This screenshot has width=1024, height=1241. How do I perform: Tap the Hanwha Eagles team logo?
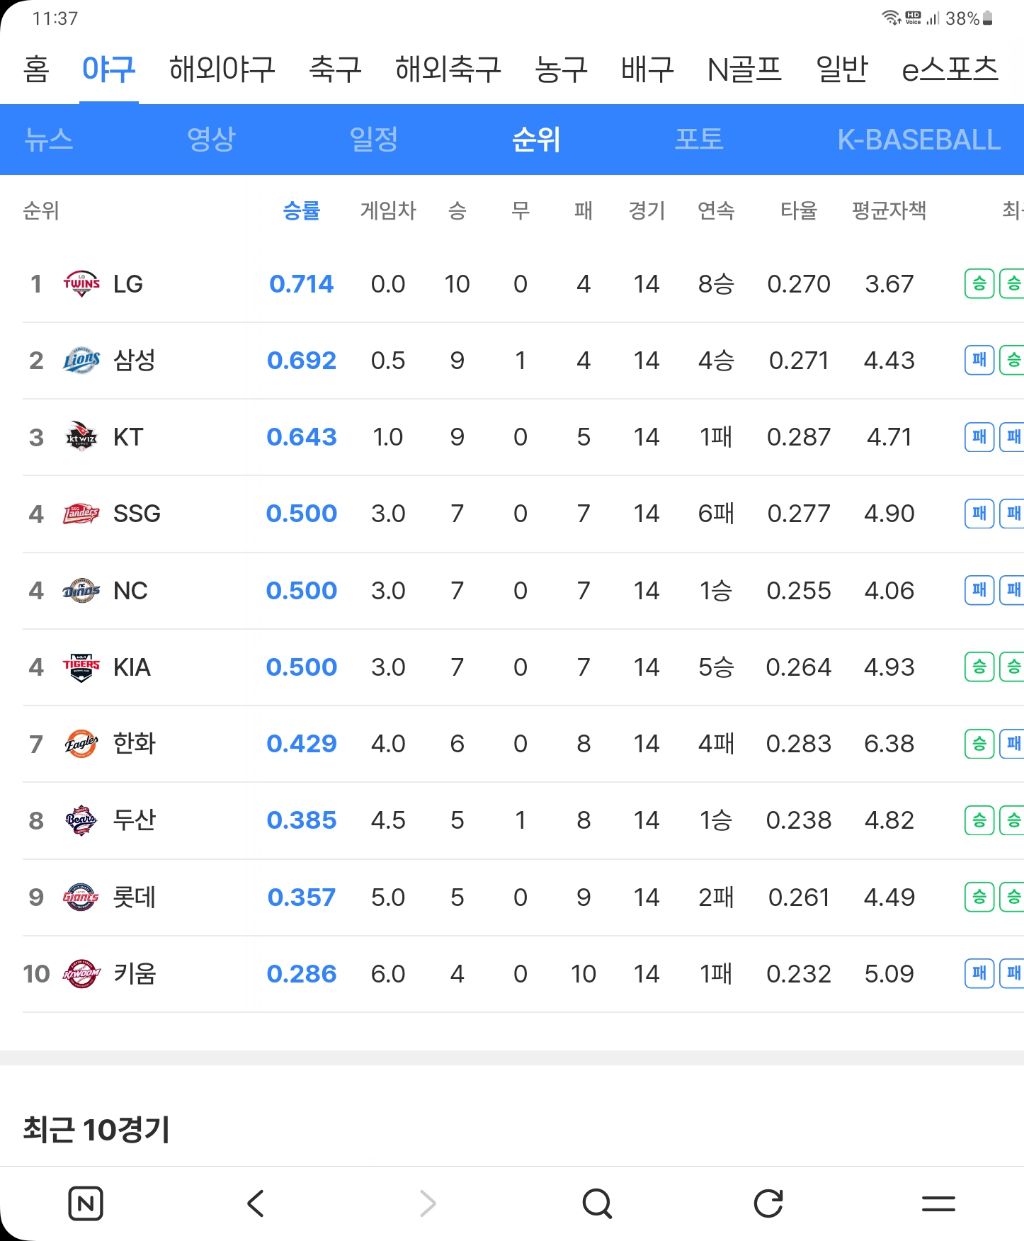(81, 744)
